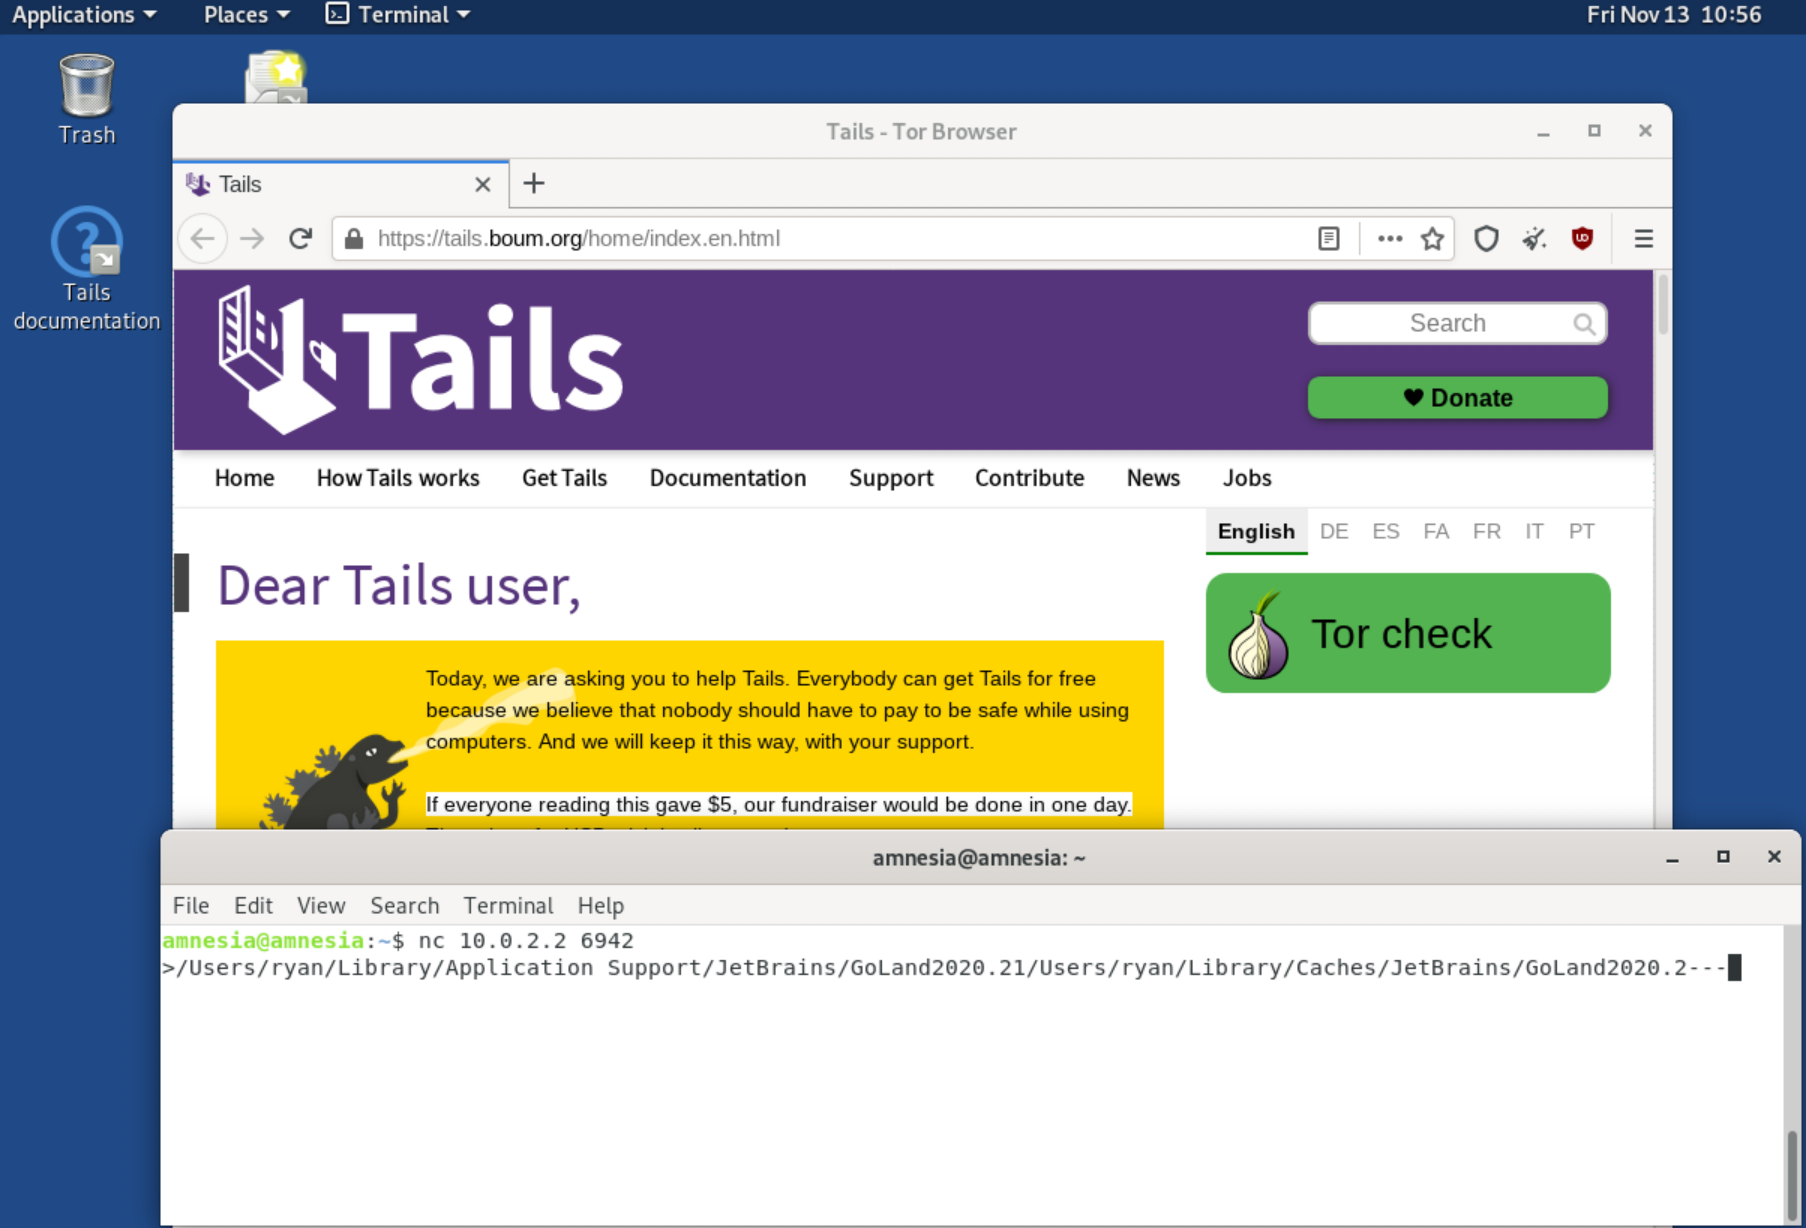Image resolution: width=1806 pixels, height=1228 pixels.
Task: Open the Trash desktop icon
Action: [x=87, y=100]
